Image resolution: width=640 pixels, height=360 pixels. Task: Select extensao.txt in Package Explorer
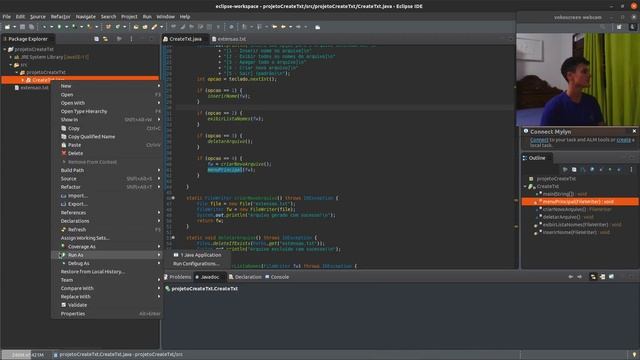34,88
